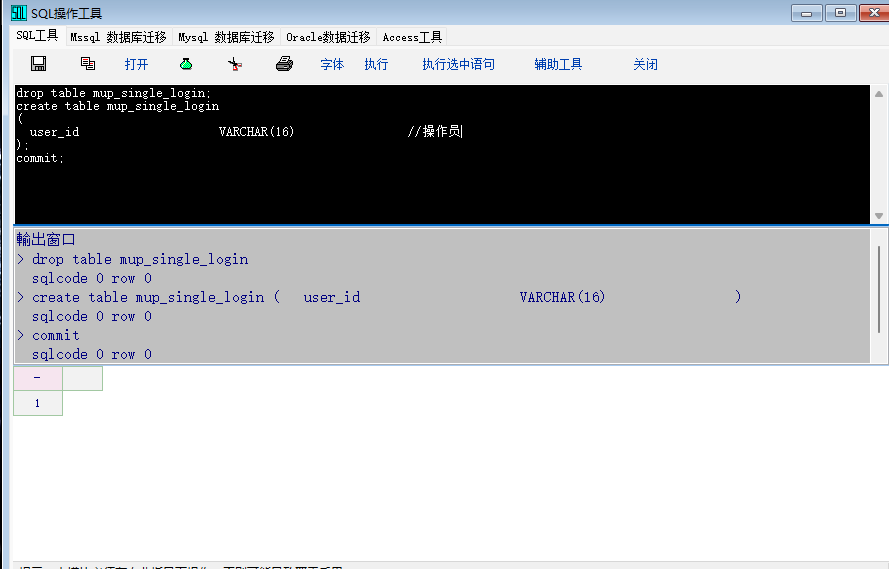Viewport: 889px width, 569px height.
Task: Click the copy icon in toolbar
Action: tap(88, 64)
